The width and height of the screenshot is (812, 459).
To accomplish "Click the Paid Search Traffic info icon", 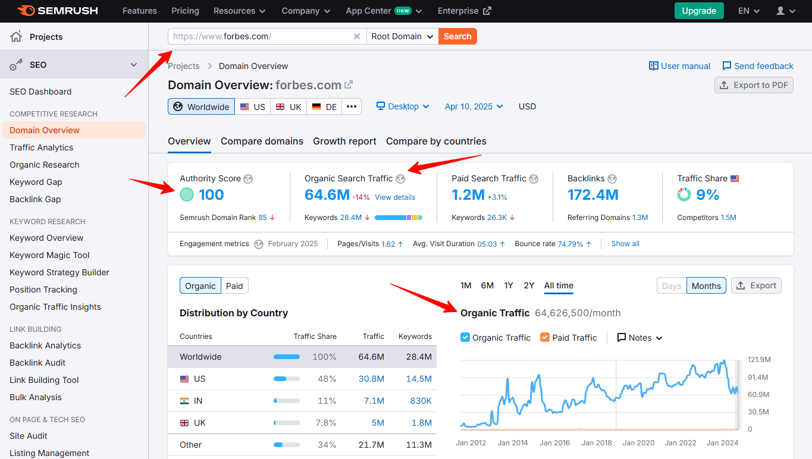I will (533, 179).
